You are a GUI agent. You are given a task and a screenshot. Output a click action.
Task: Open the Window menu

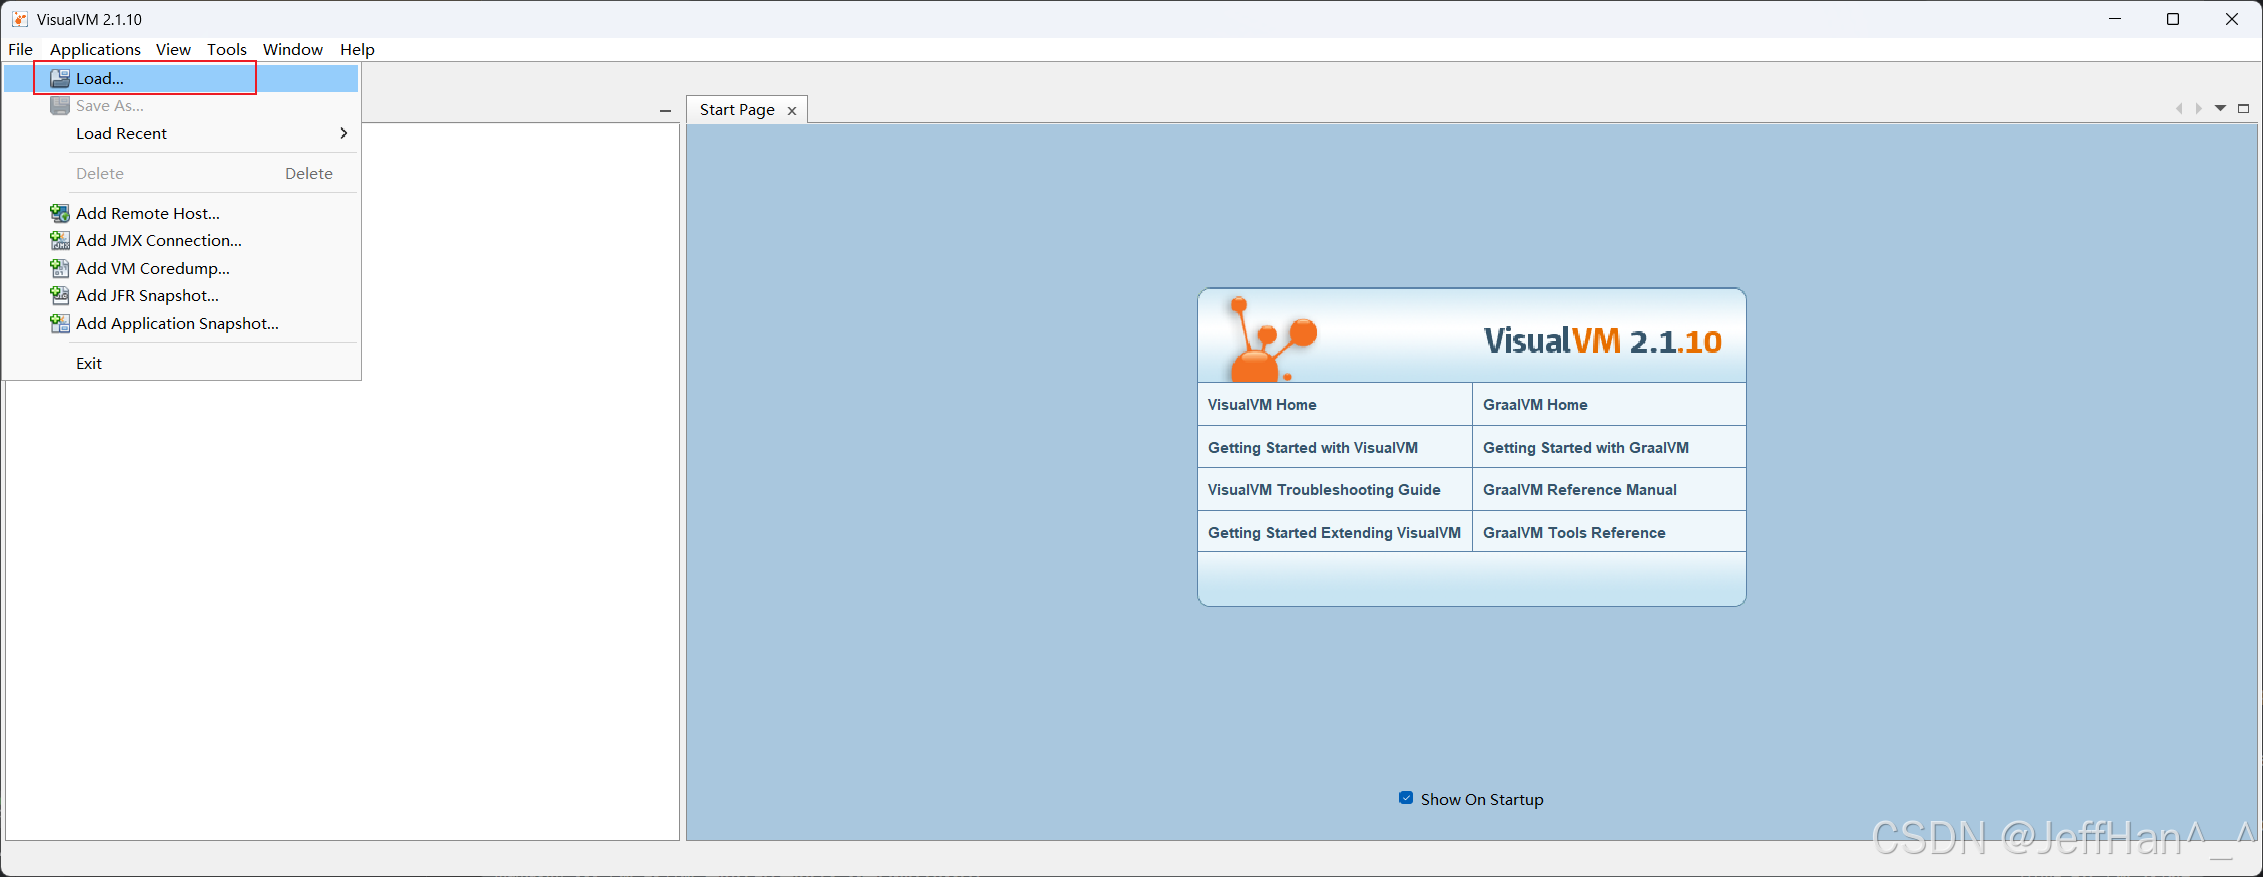(x=293, y=49)
